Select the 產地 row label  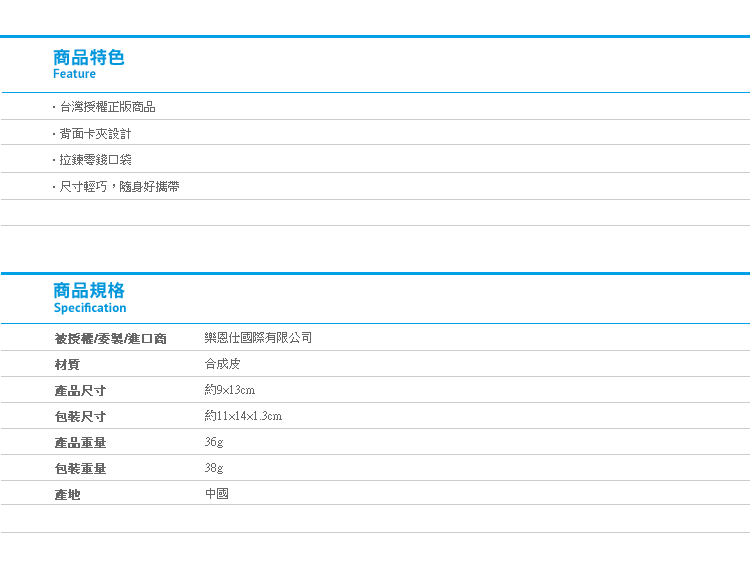pyautogui.click(x=67, y=494)
